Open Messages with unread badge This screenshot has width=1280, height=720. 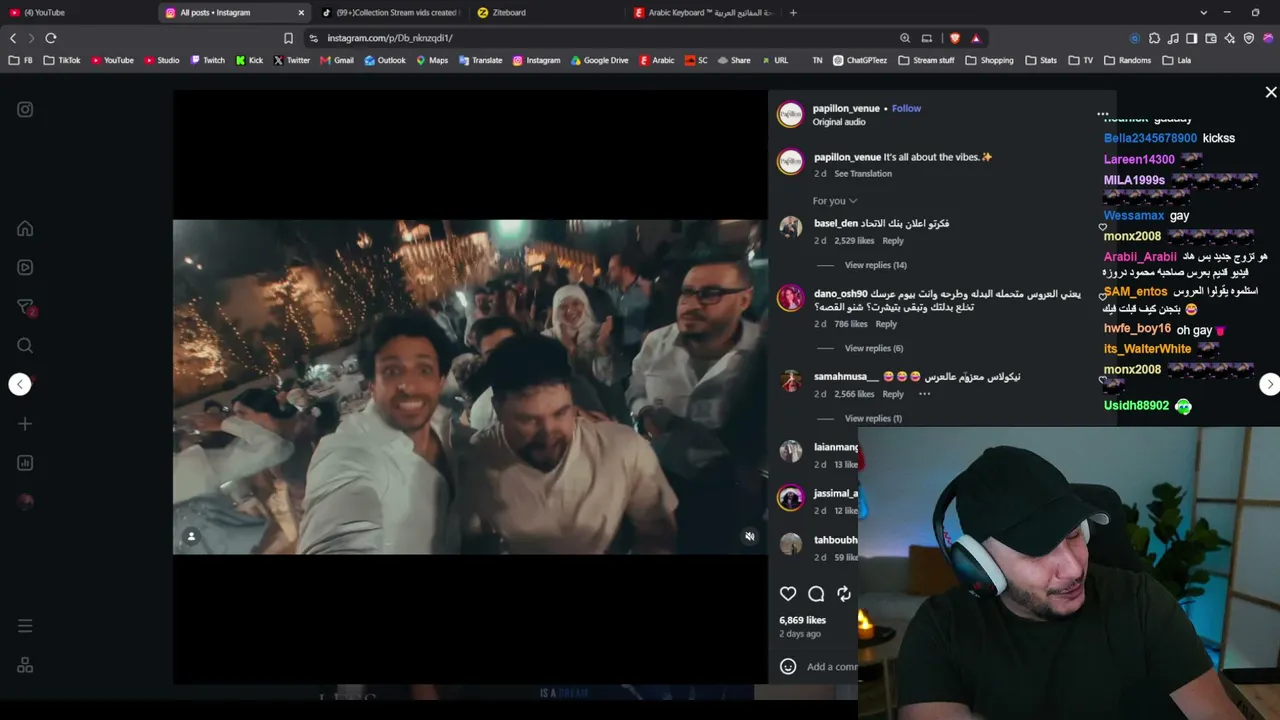pyautogui.click(x=26, y=307)
